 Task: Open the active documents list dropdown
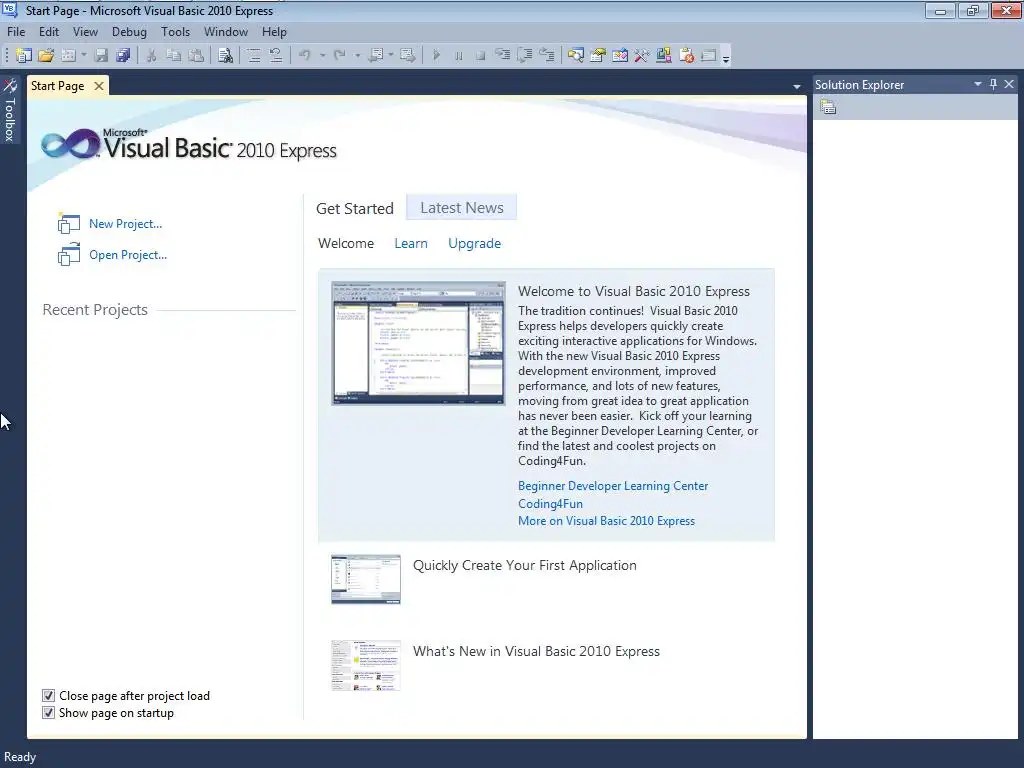796,86
